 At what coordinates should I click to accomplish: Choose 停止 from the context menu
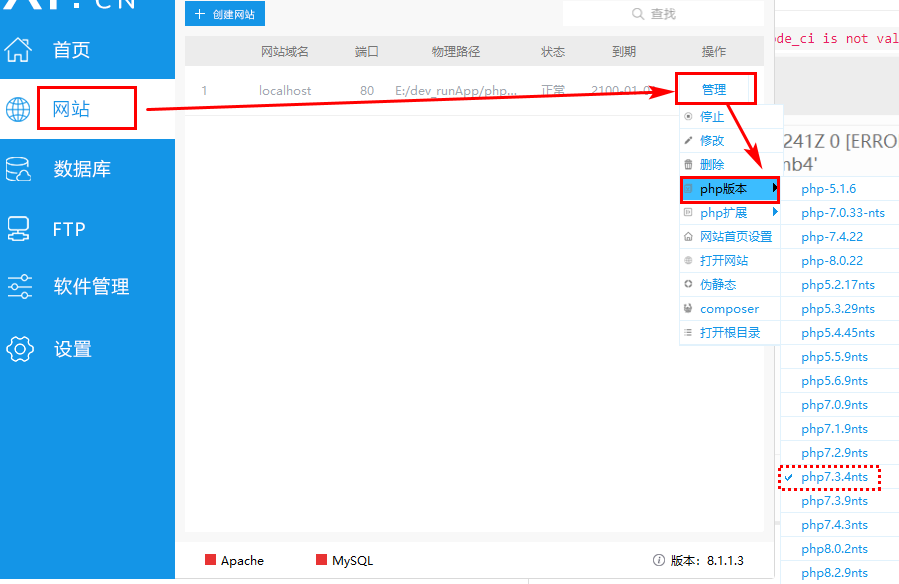pyautogui.click(x=730, y=116)
